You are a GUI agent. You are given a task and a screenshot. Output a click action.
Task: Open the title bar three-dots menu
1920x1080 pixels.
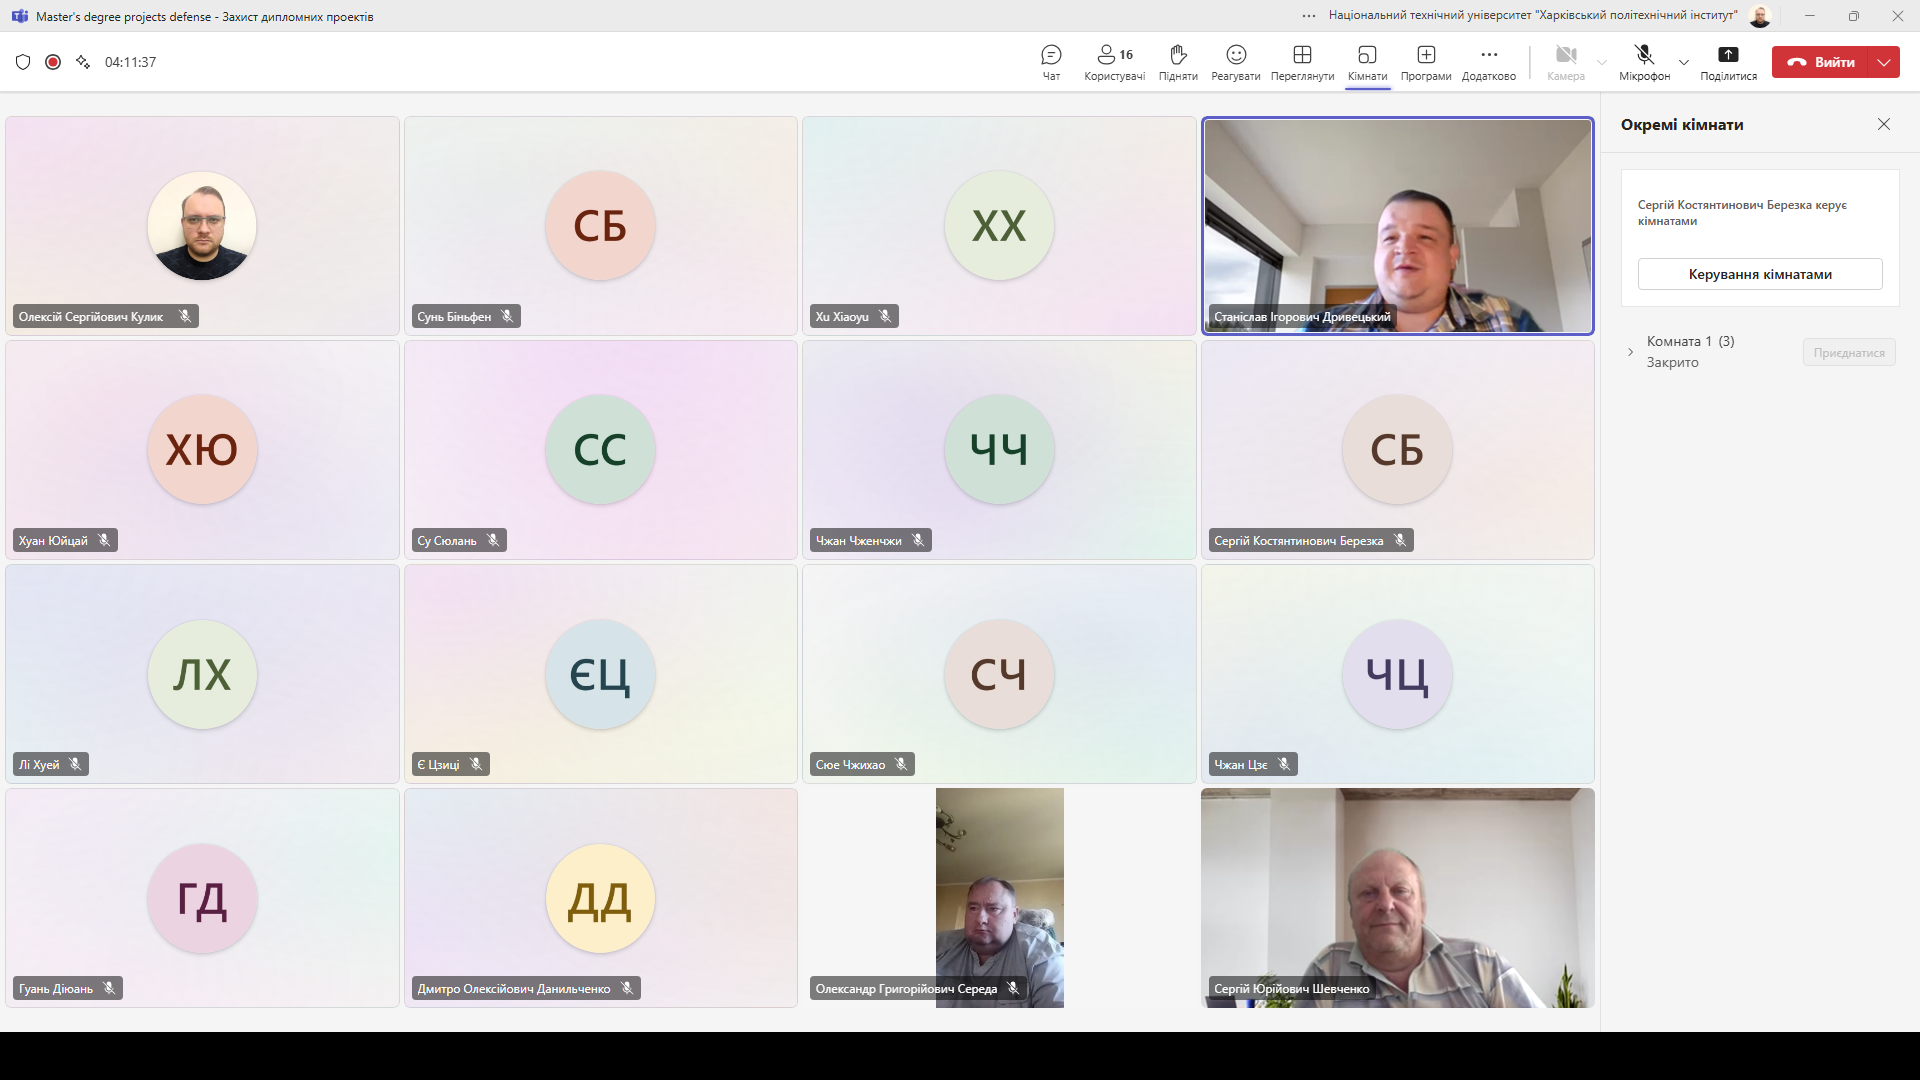coord(1309,16)
